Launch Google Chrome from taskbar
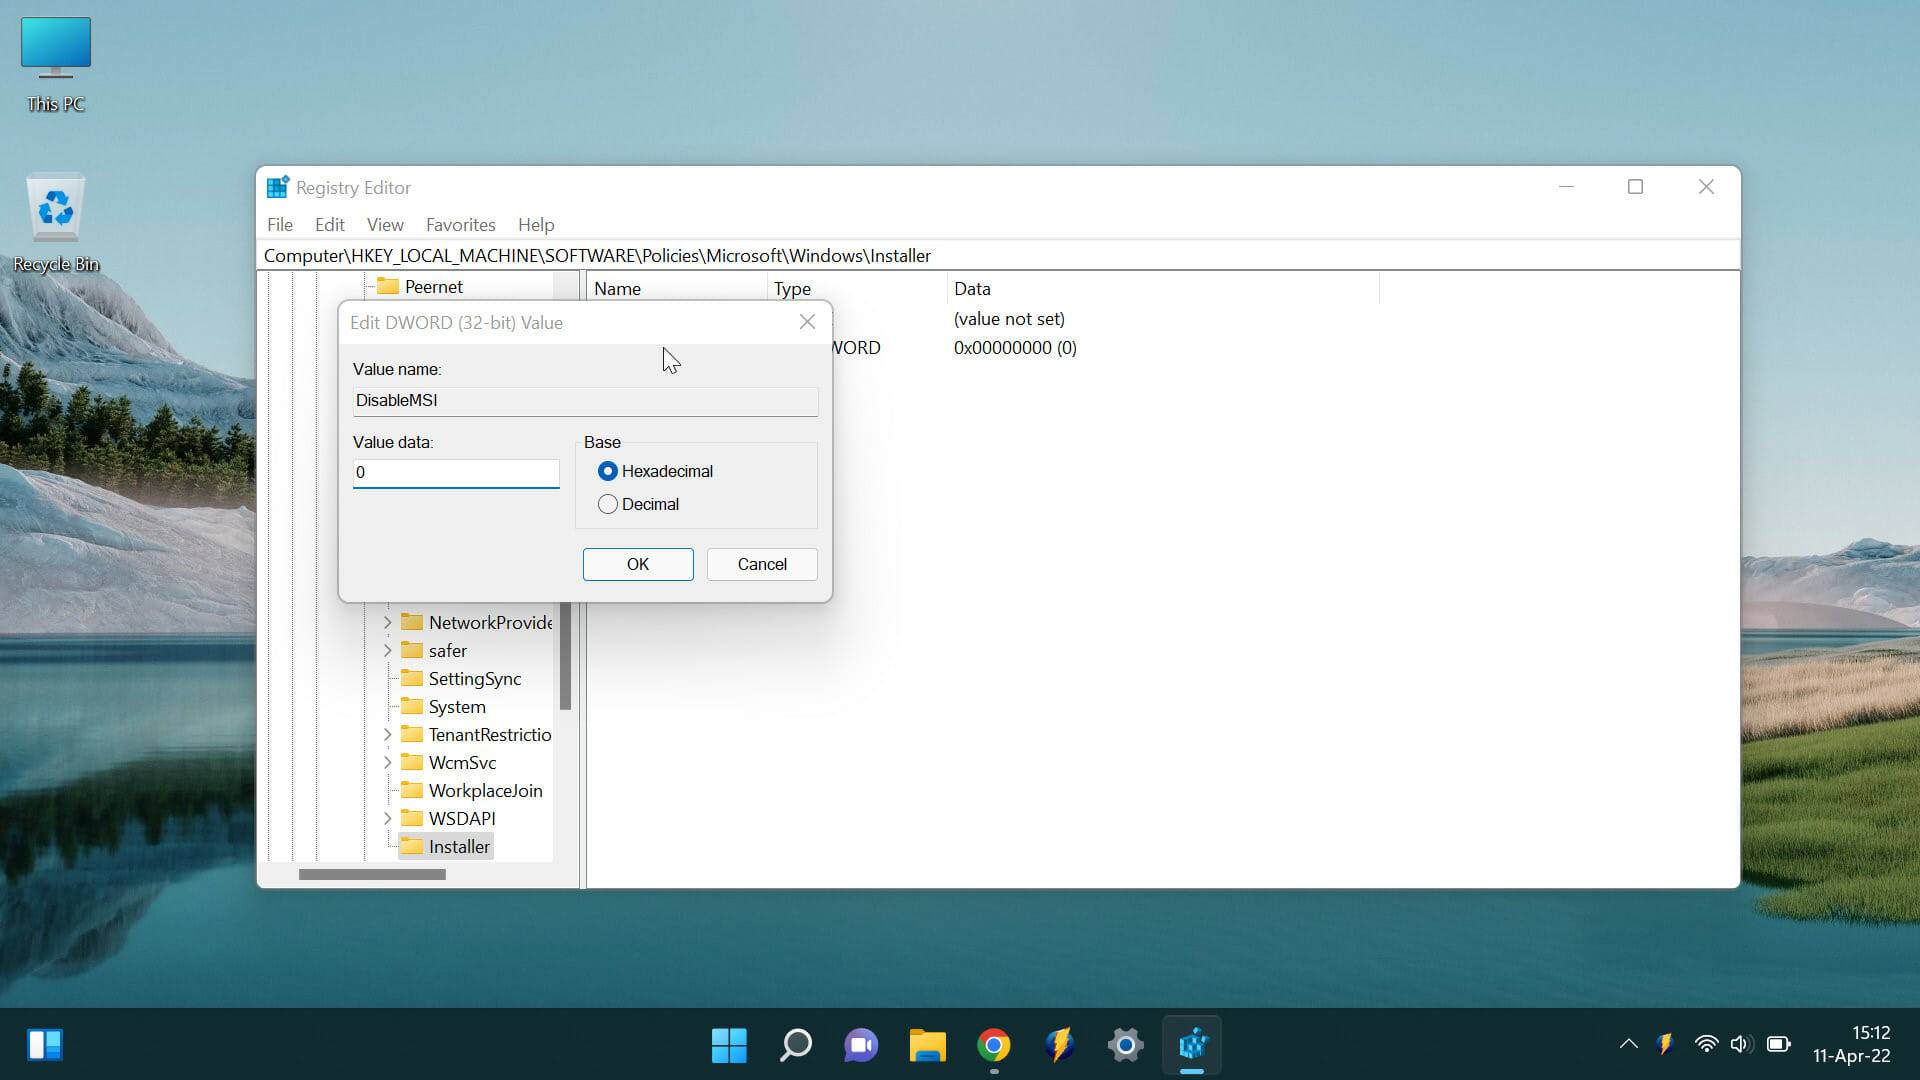This screenshot has width=1920, height=1080. (x=993, y=1045)
